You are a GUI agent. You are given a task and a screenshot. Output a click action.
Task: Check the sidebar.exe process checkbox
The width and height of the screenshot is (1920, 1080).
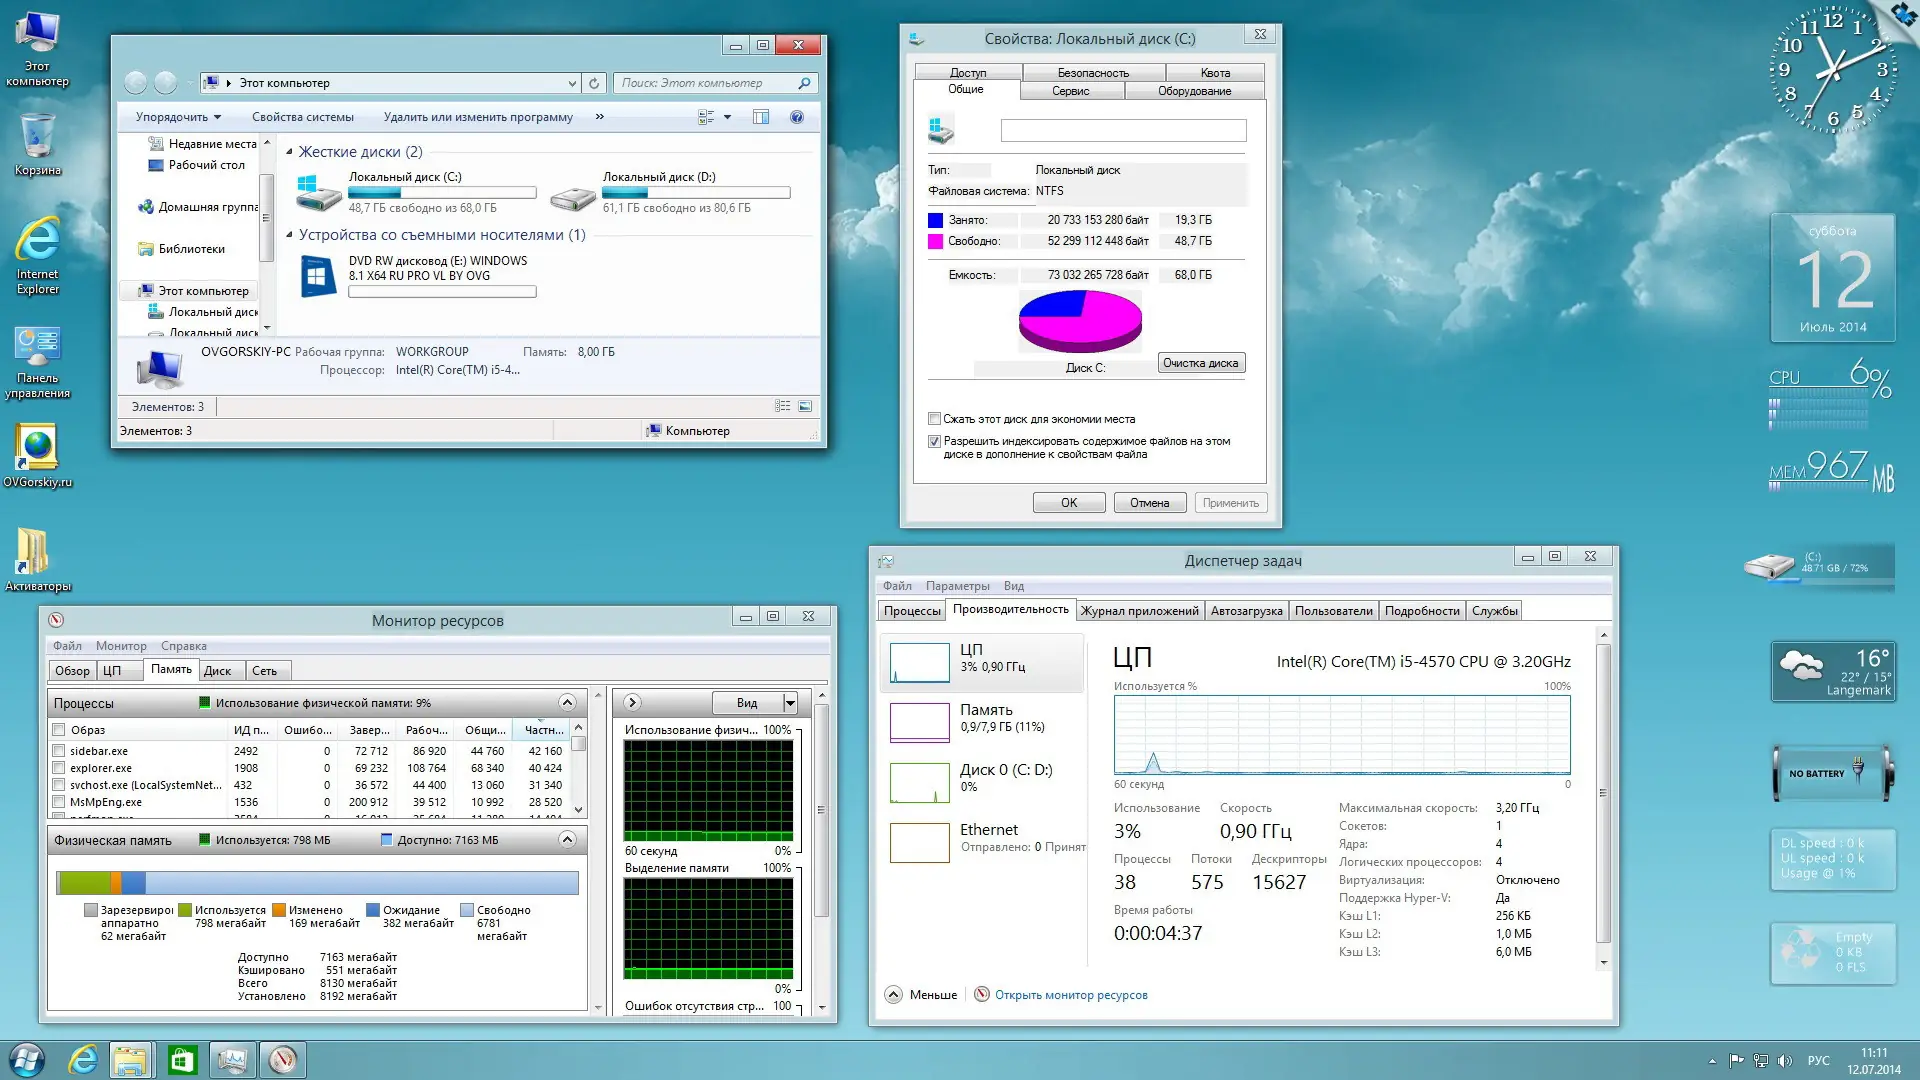(x=57, y=750)
